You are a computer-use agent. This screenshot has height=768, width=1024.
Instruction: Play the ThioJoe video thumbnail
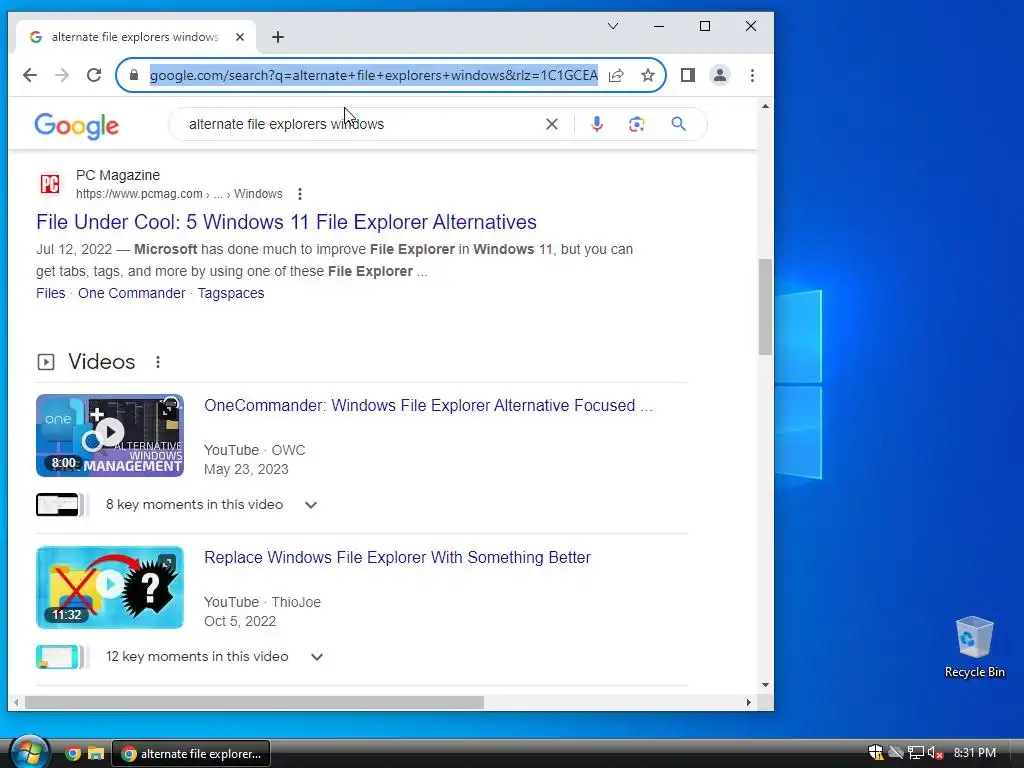110,588
